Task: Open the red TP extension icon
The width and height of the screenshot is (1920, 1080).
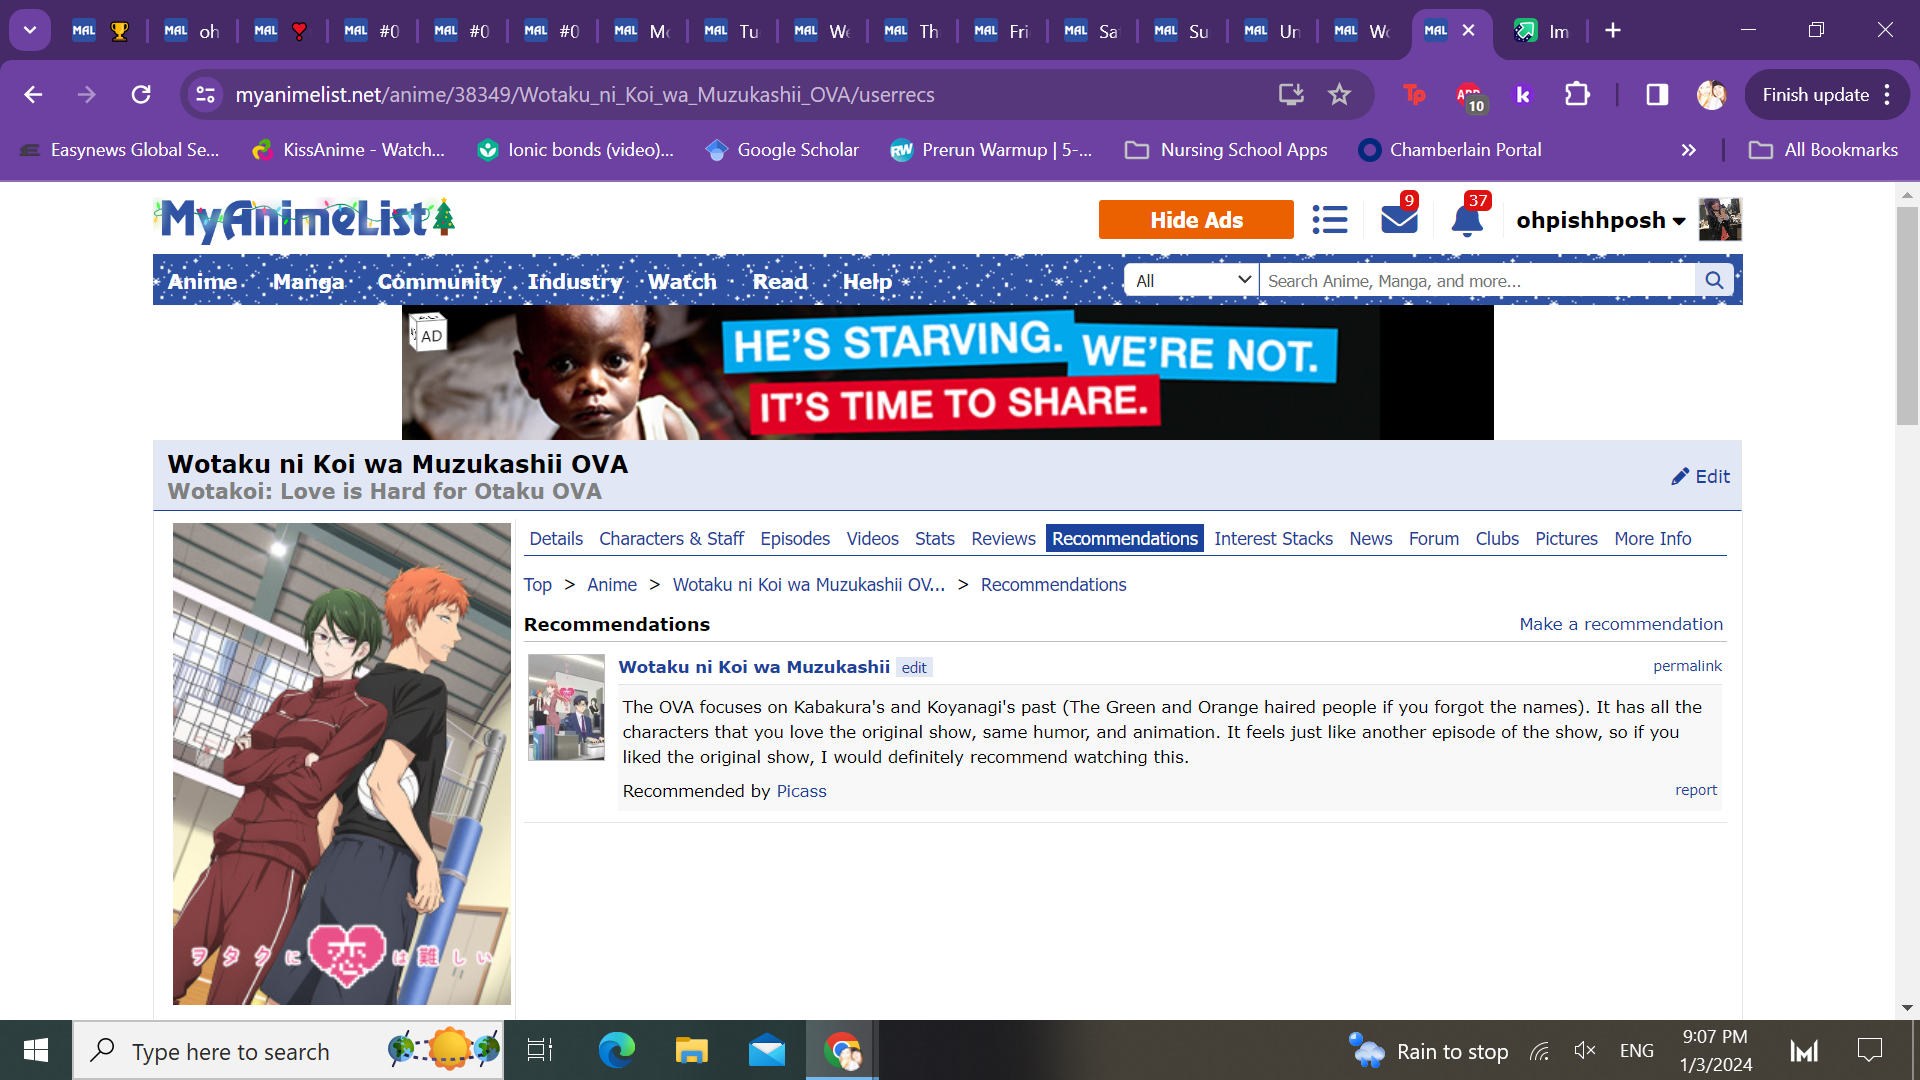Action: coord(1414,95)
